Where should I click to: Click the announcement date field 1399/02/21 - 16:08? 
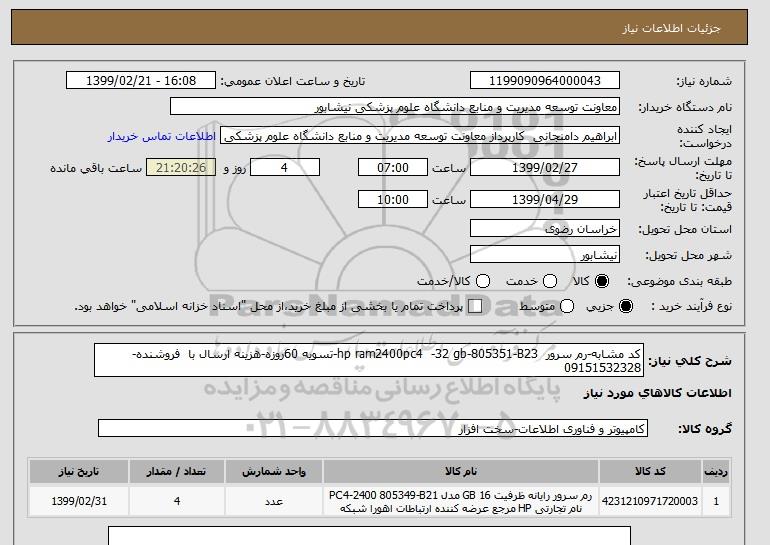(x=141, y=81)
